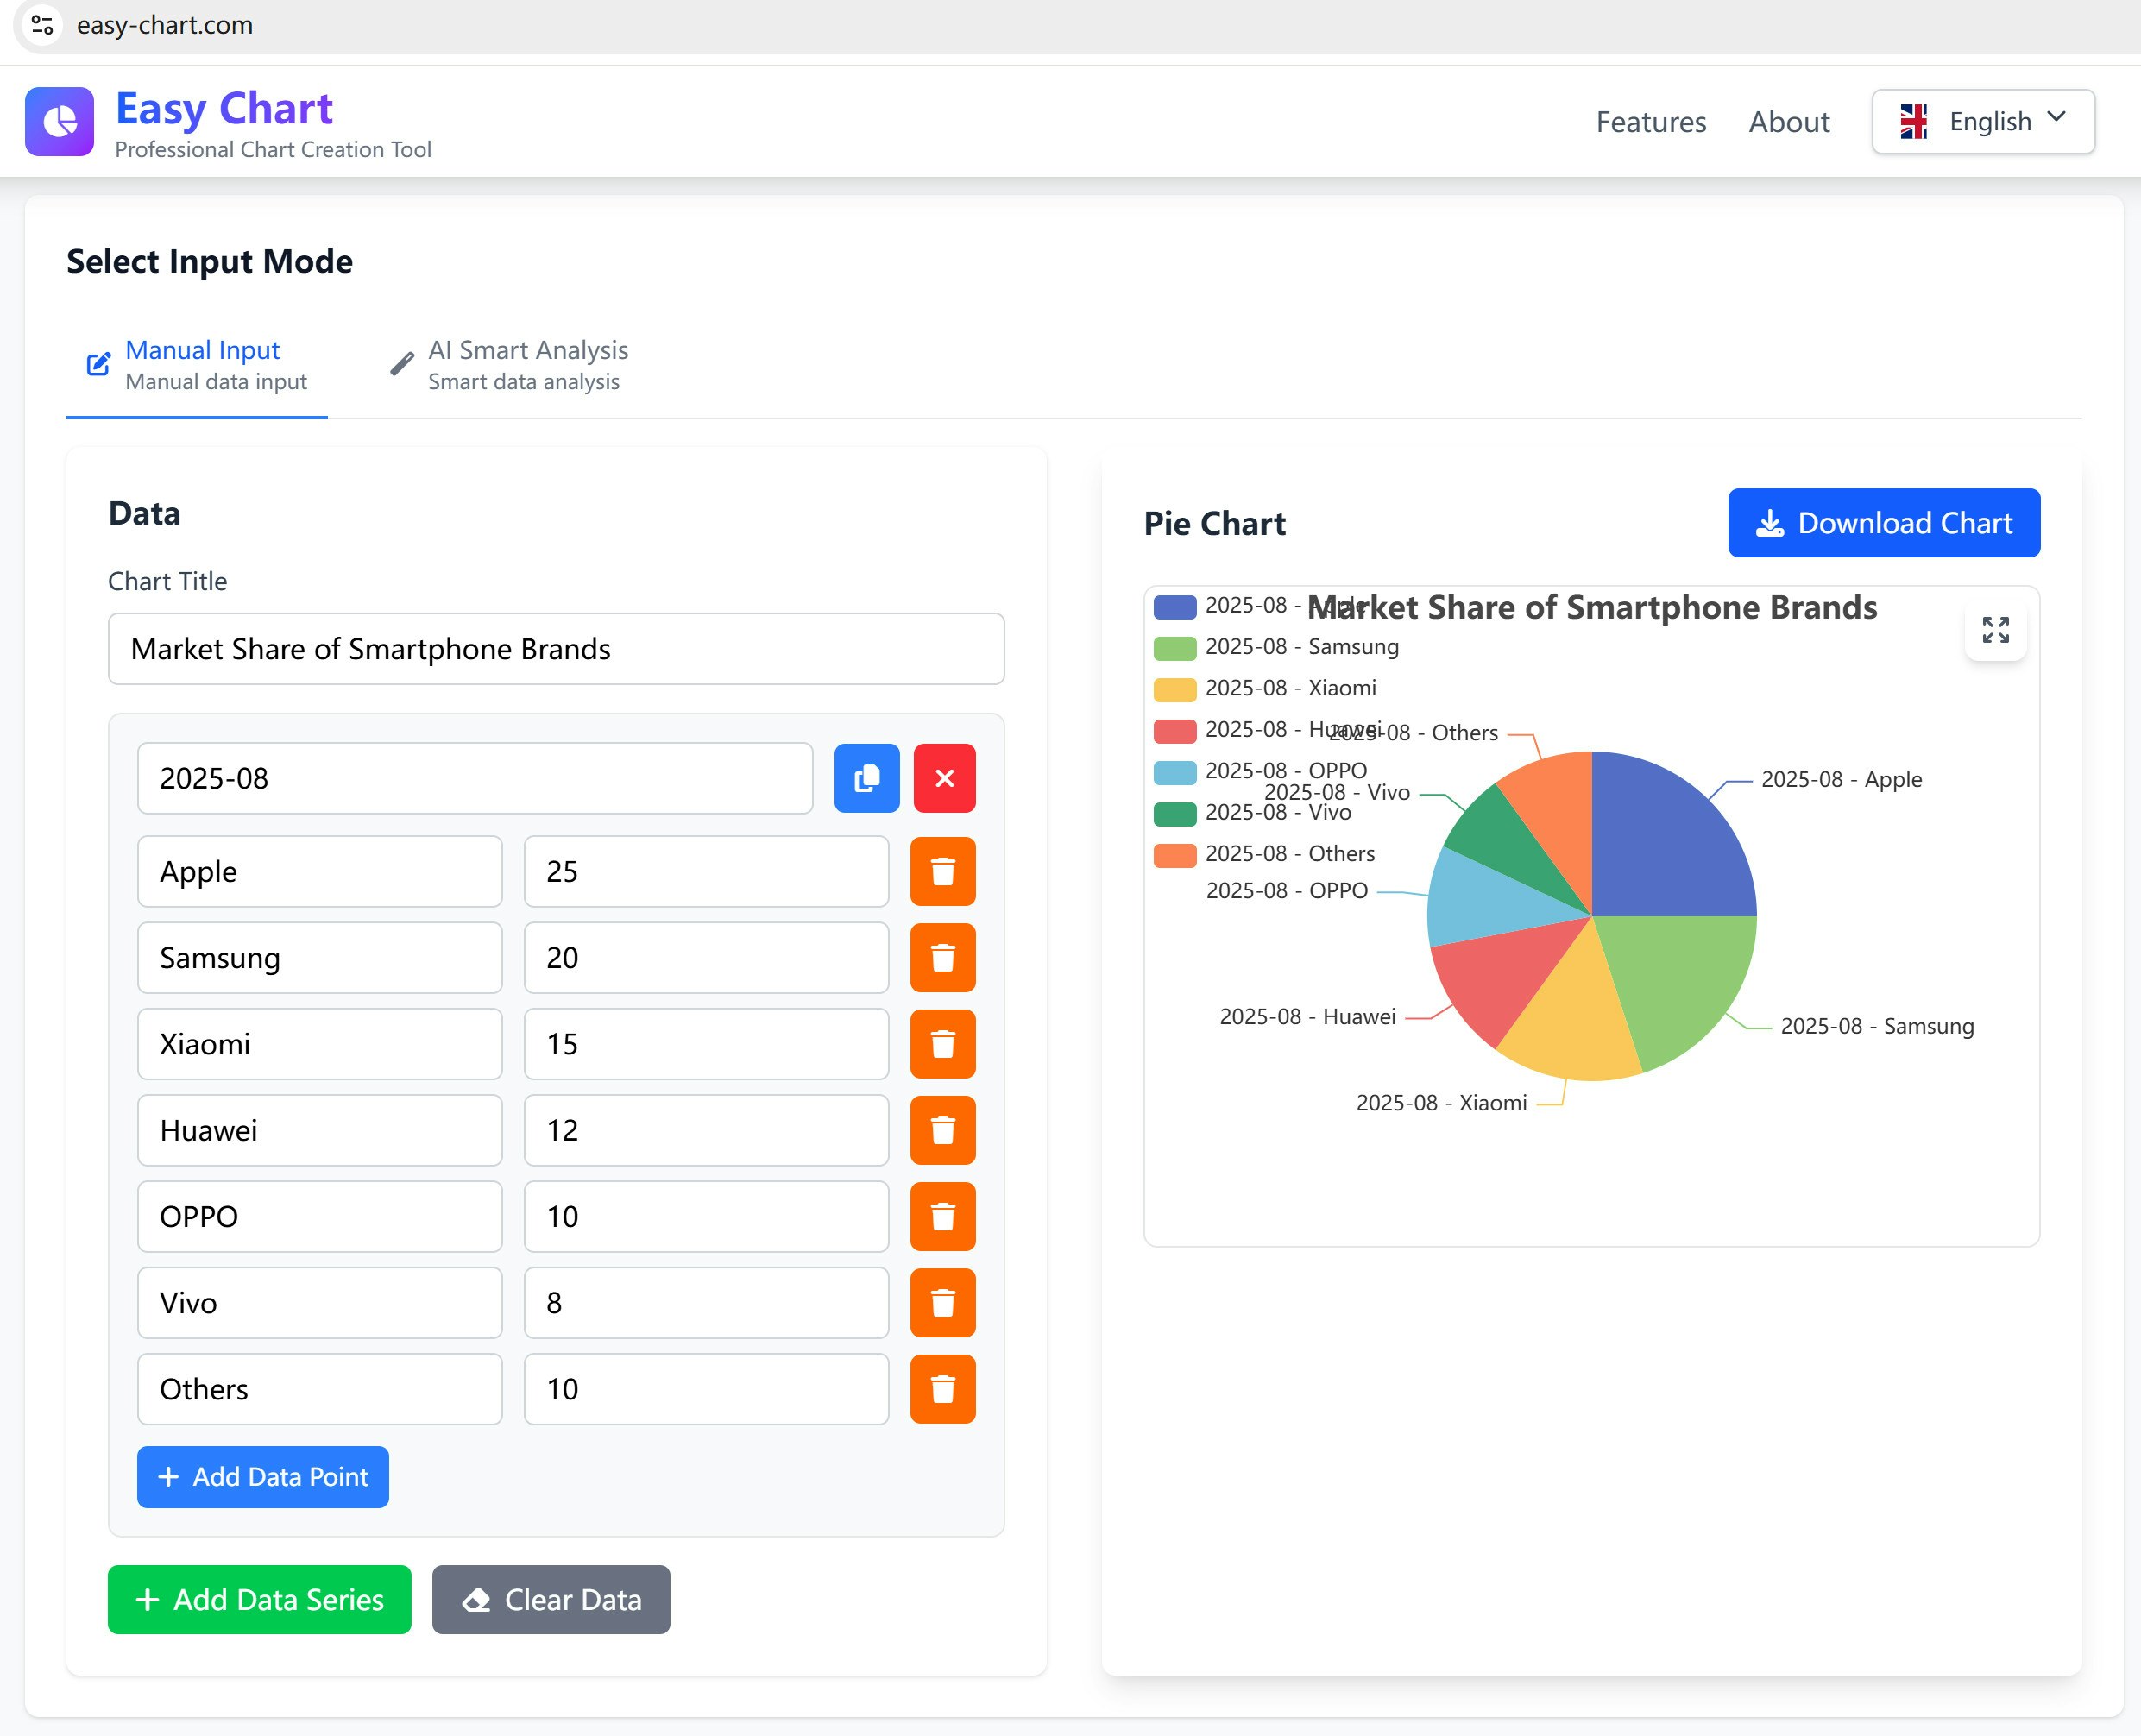Download the pie chart

(1884, 523)
